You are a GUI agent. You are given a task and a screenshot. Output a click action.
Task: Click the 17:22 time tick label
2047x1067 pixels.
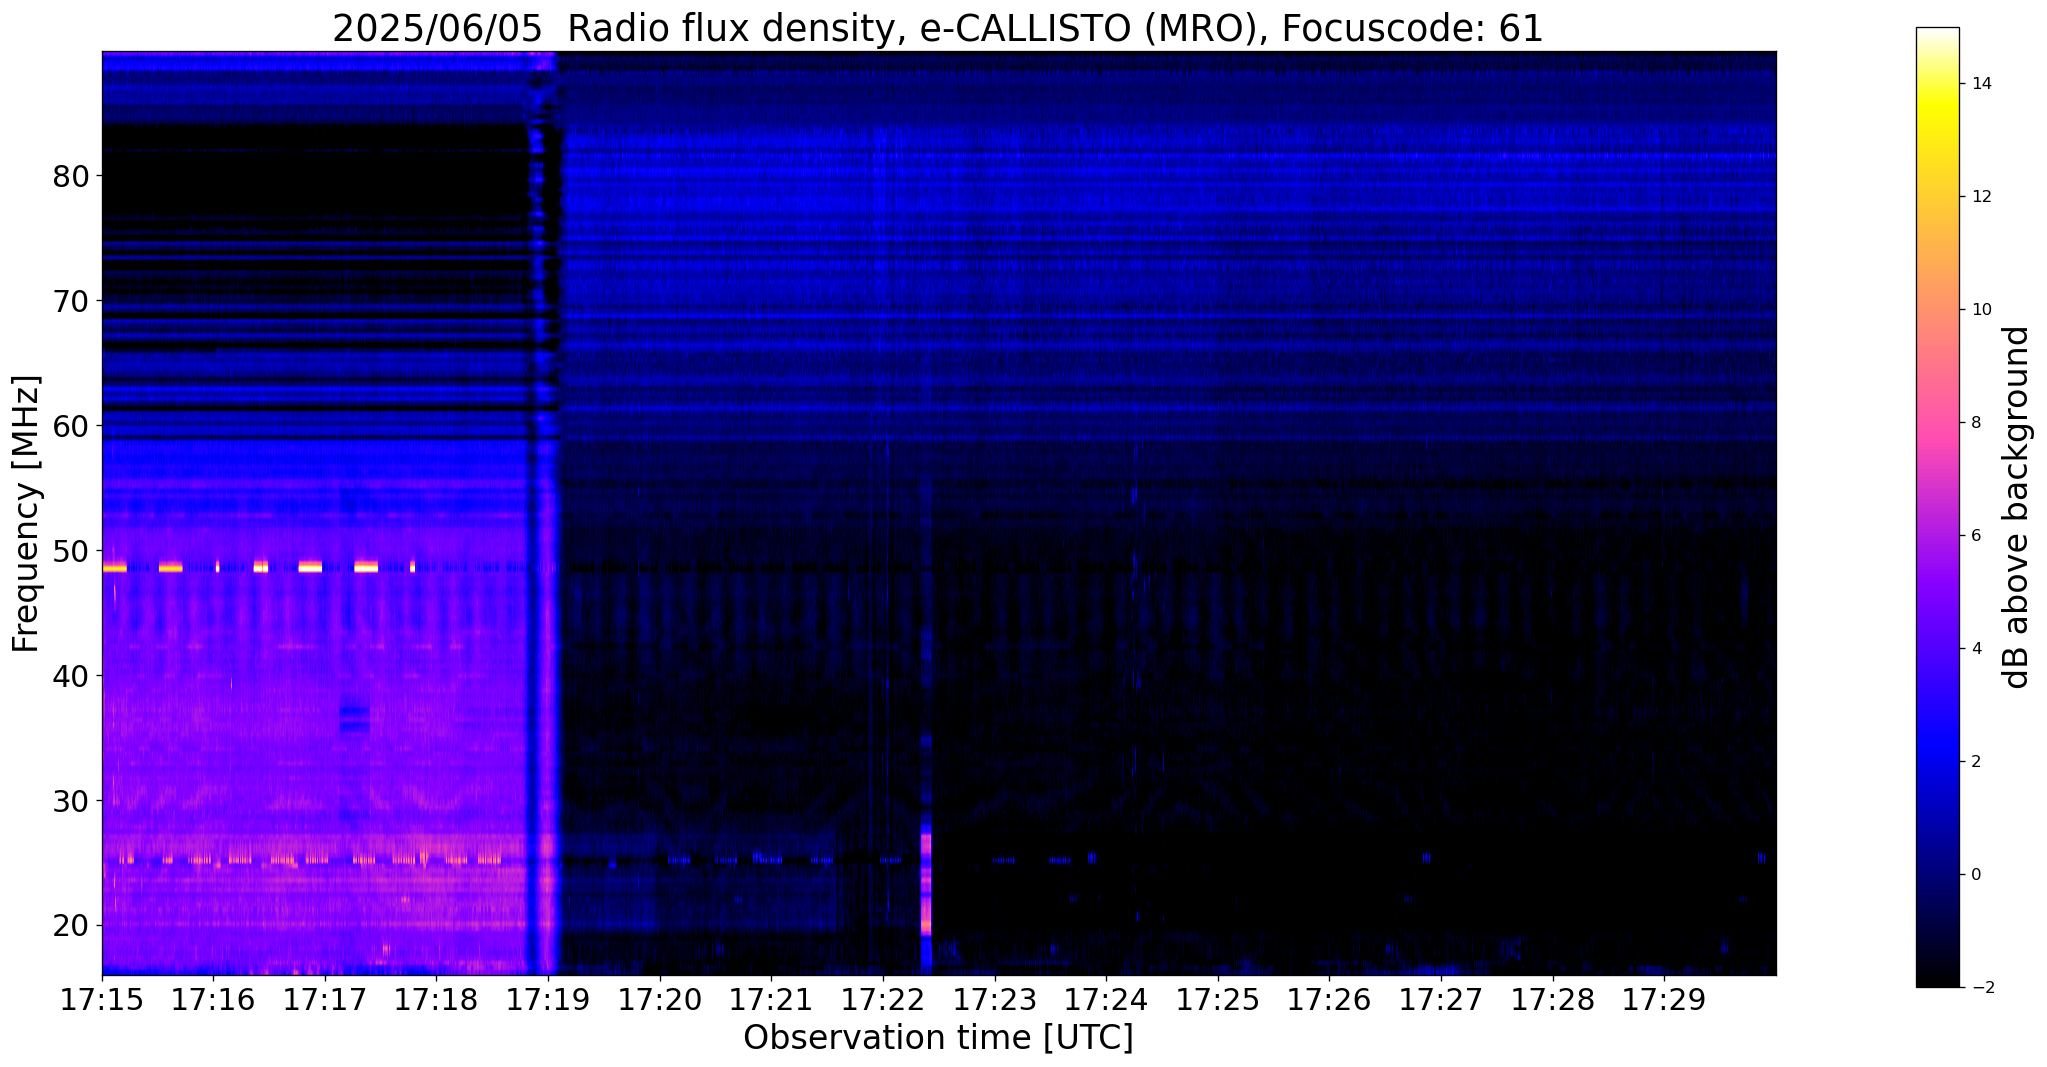(x=883, y=1000)
